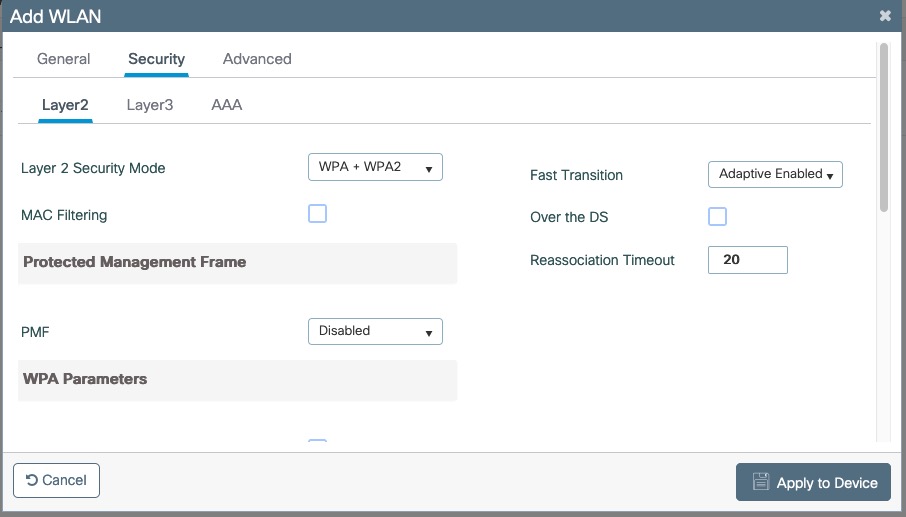The height and width of the screenshot is (517, 906).
Task: Select the Layer2 sub-tab
Action: point(65,104)
